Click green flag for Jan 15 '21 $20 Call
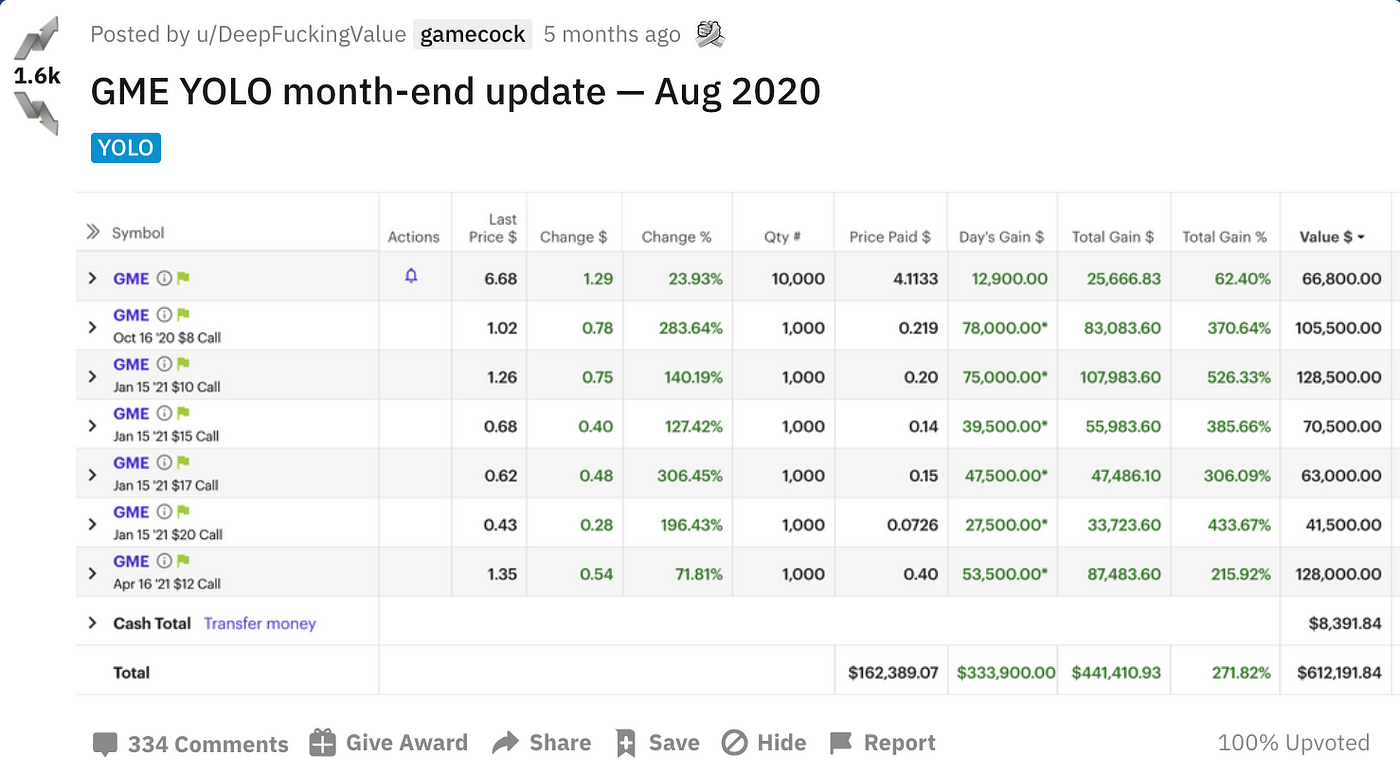Viewport: 1400px width, 777px height. [x=183, y=511]
